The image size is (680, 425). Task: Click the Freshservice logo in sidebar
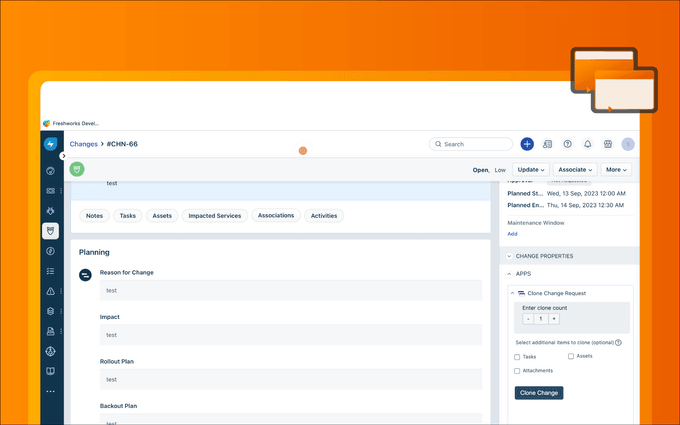coord(50,144)
